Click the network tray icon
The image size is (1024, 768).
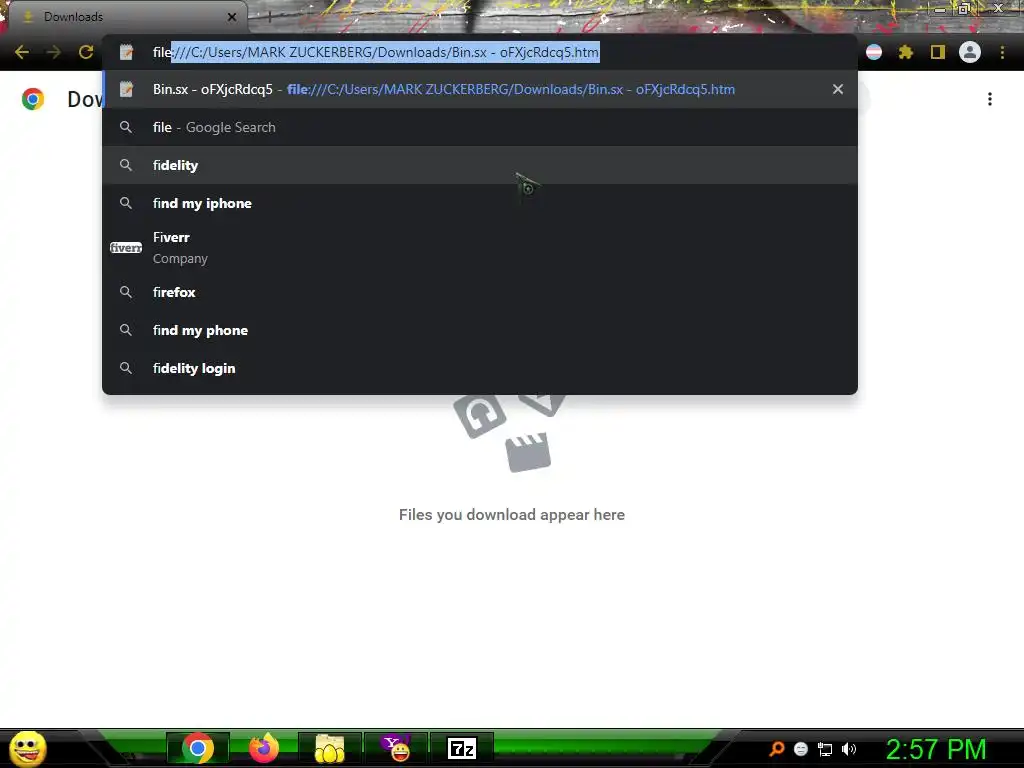[x=825, y=749]
